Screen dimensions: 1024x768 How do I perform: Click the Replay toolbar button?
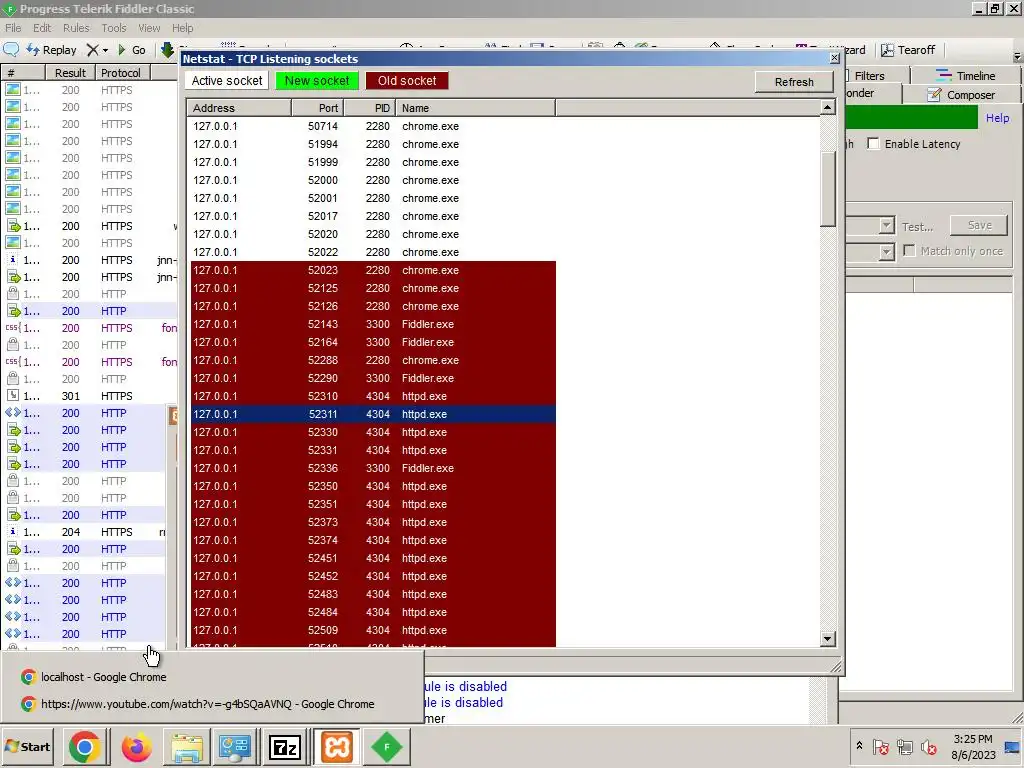tap(52, 50)
